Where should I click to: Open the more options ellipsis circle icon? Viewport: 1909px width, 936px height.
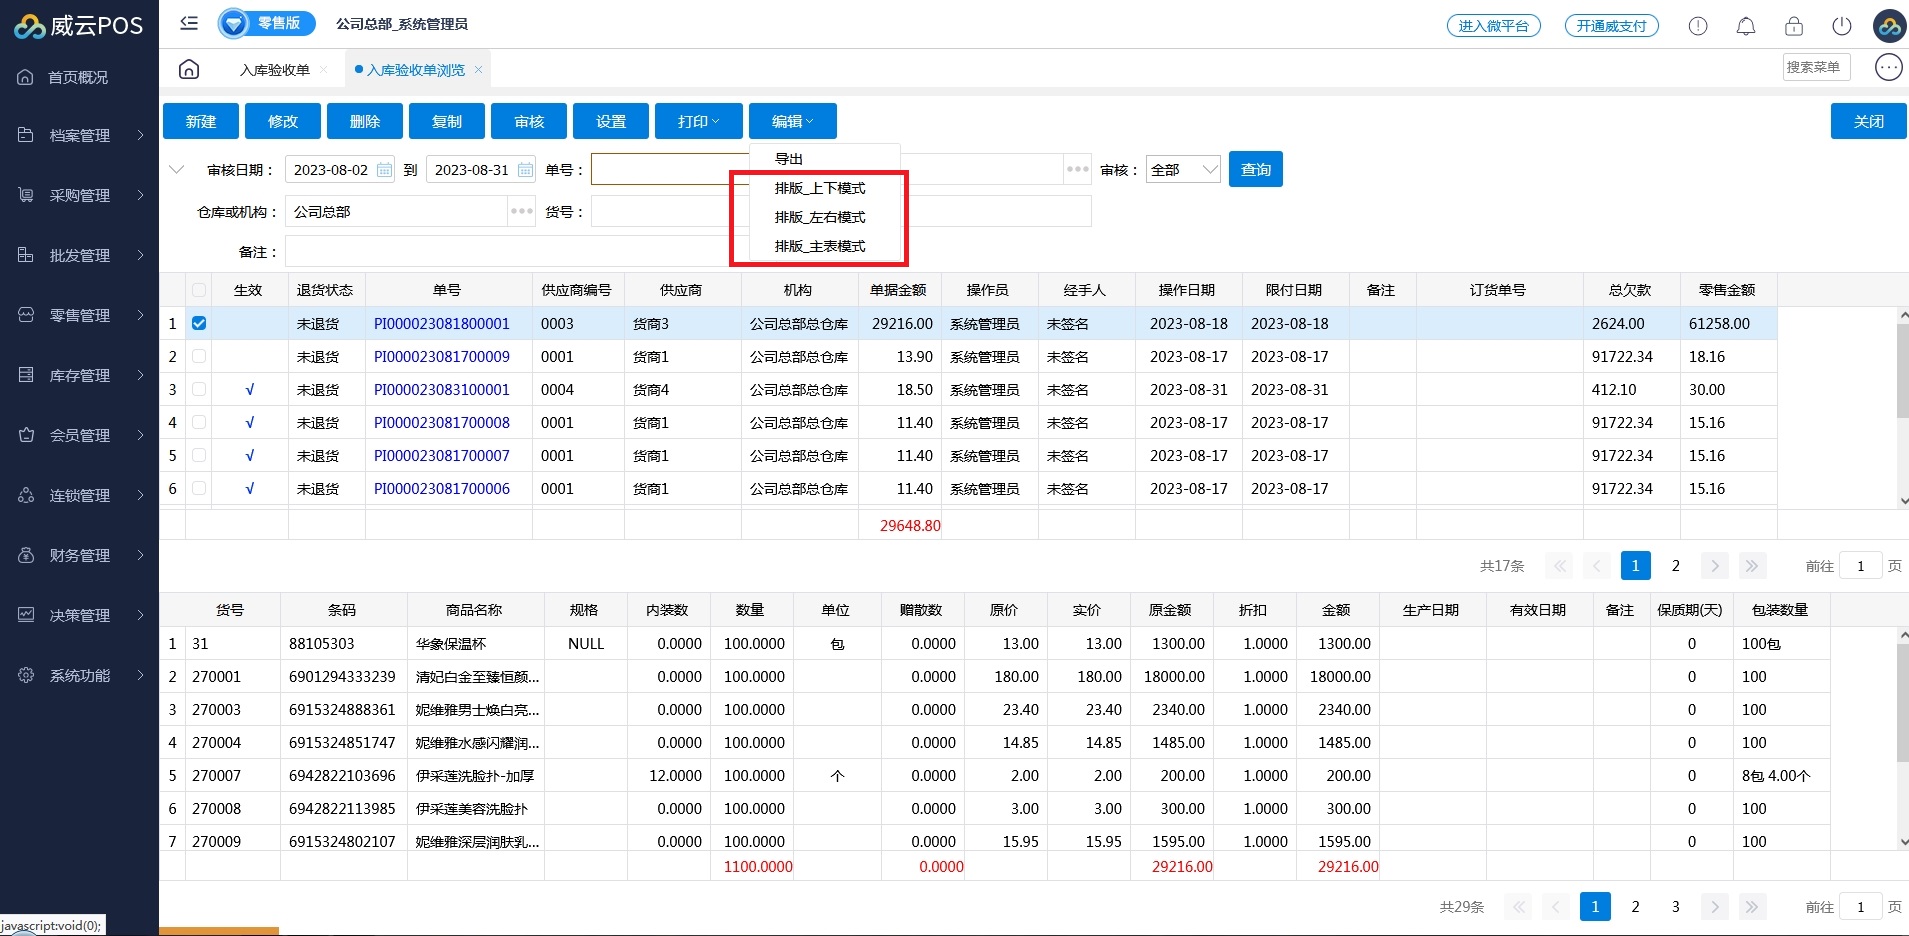point(1888,67)
